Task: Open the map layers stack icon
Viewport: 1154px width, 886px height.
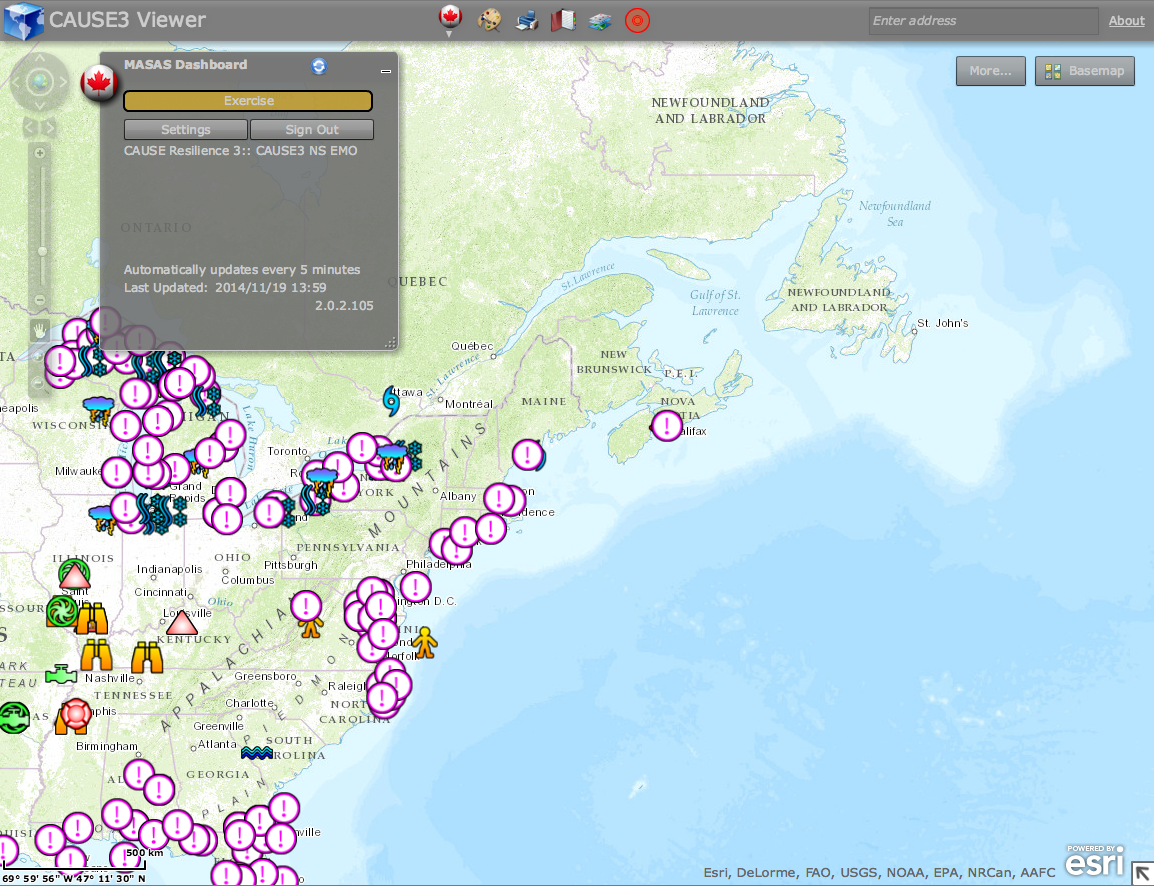Action: 600,21
